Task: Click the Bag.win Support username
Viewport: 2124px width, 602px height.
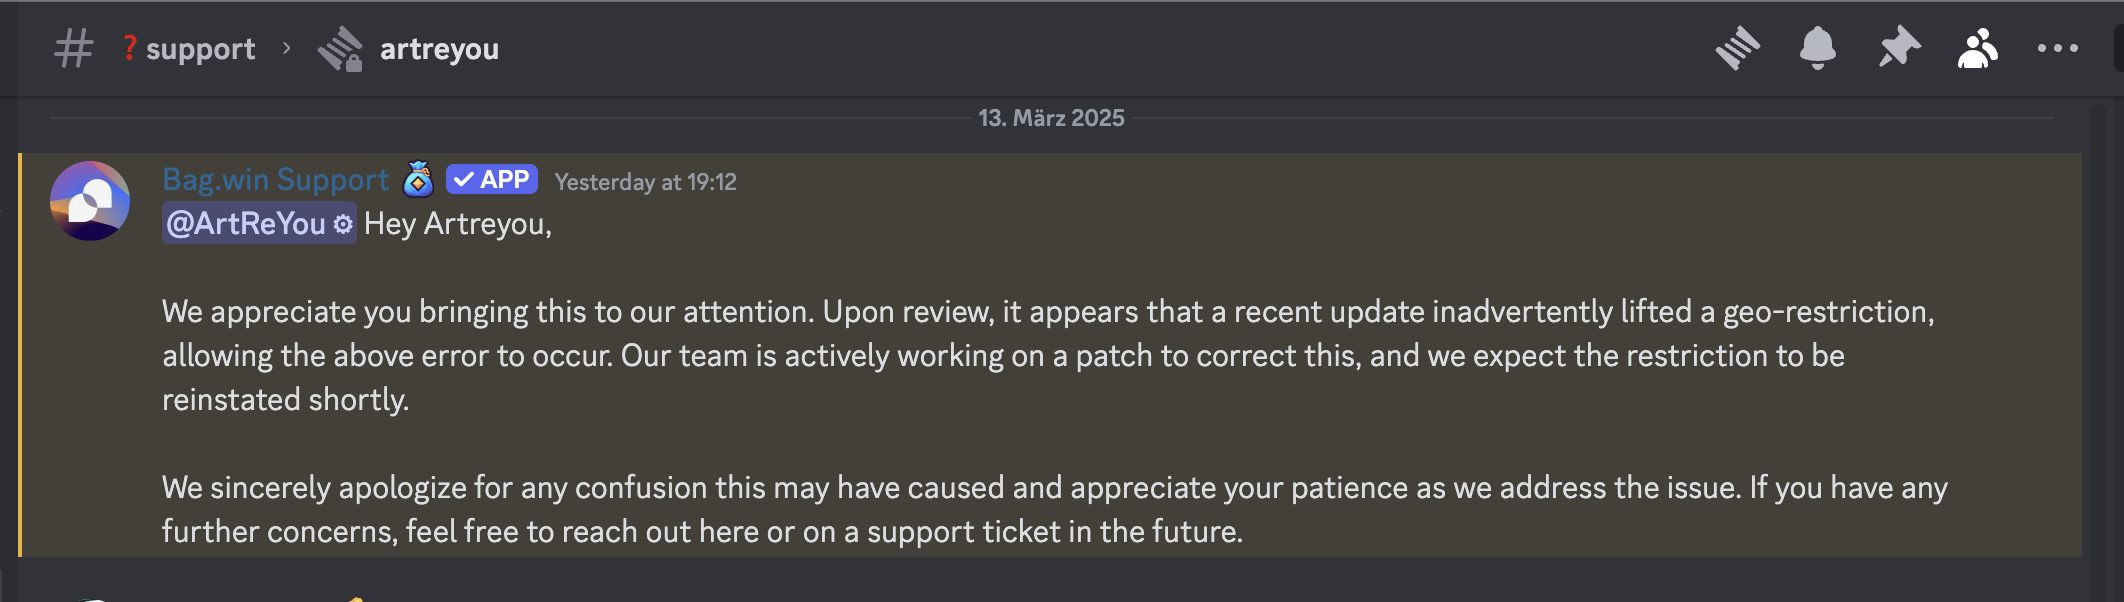Action: tap(275, 180)
